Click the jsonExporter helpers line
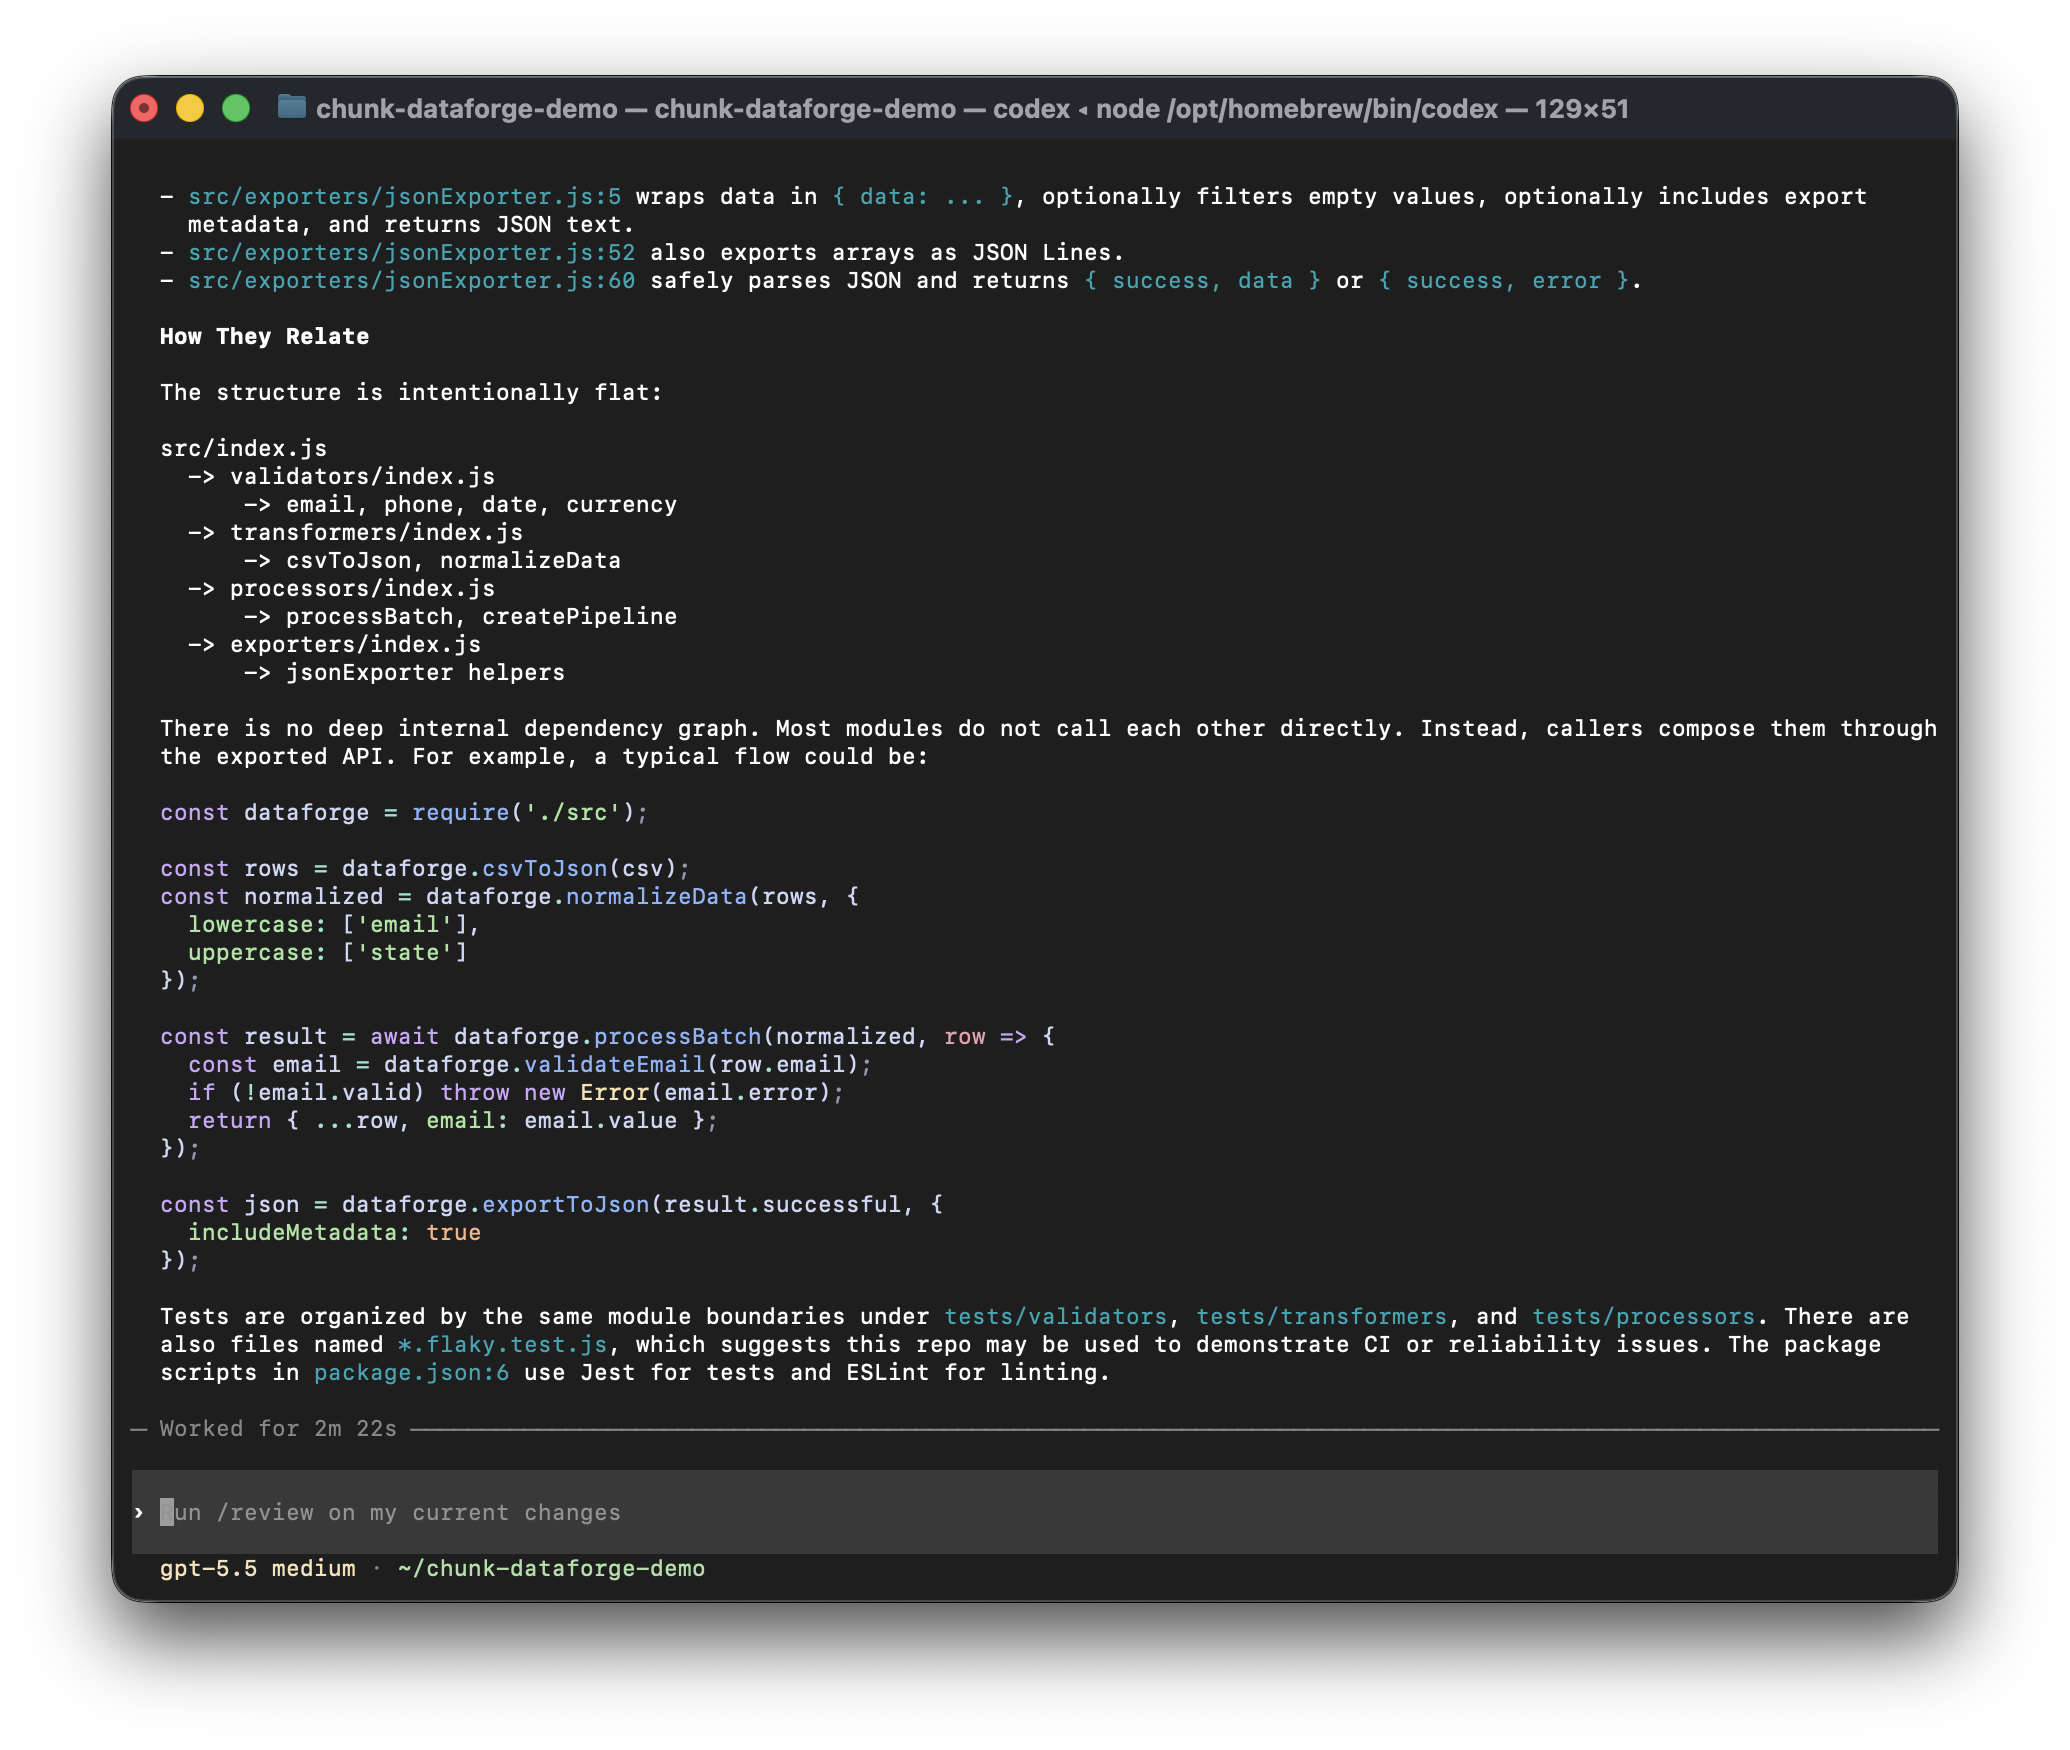2070x1750 pixels. click(x=405, y=672)
